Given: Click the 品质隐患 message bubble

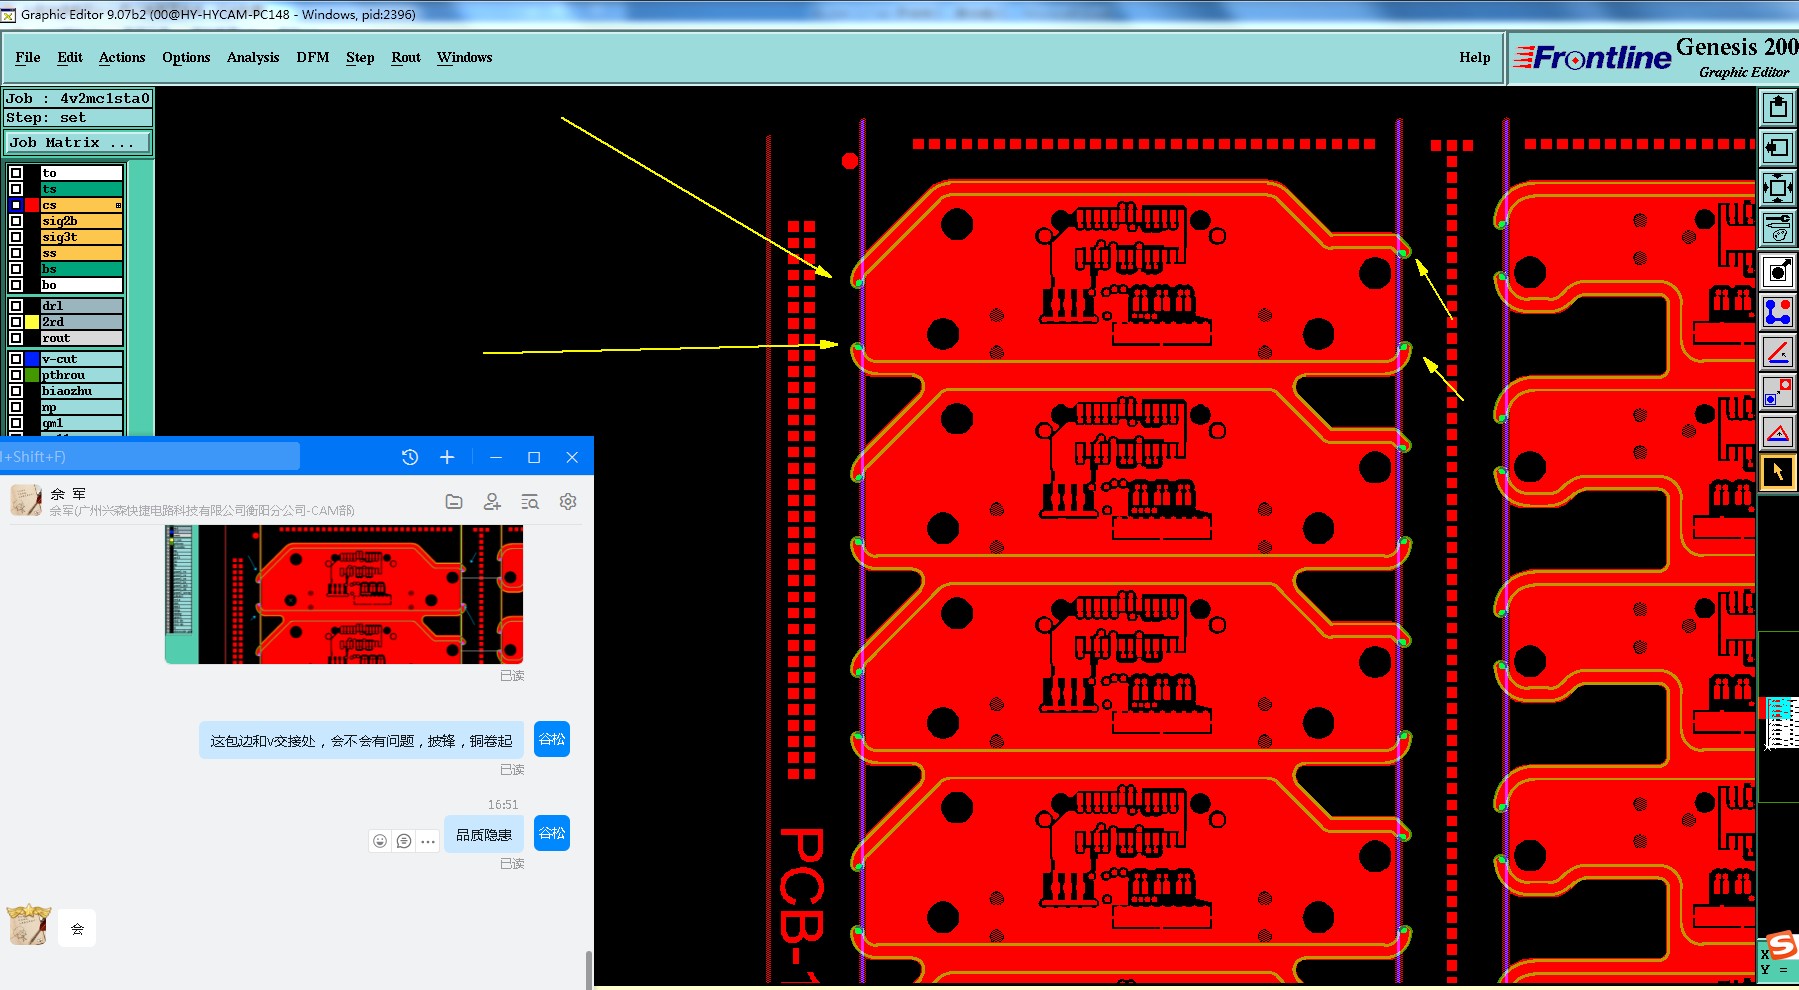Looking at the screenshot, I should (484, 834).
